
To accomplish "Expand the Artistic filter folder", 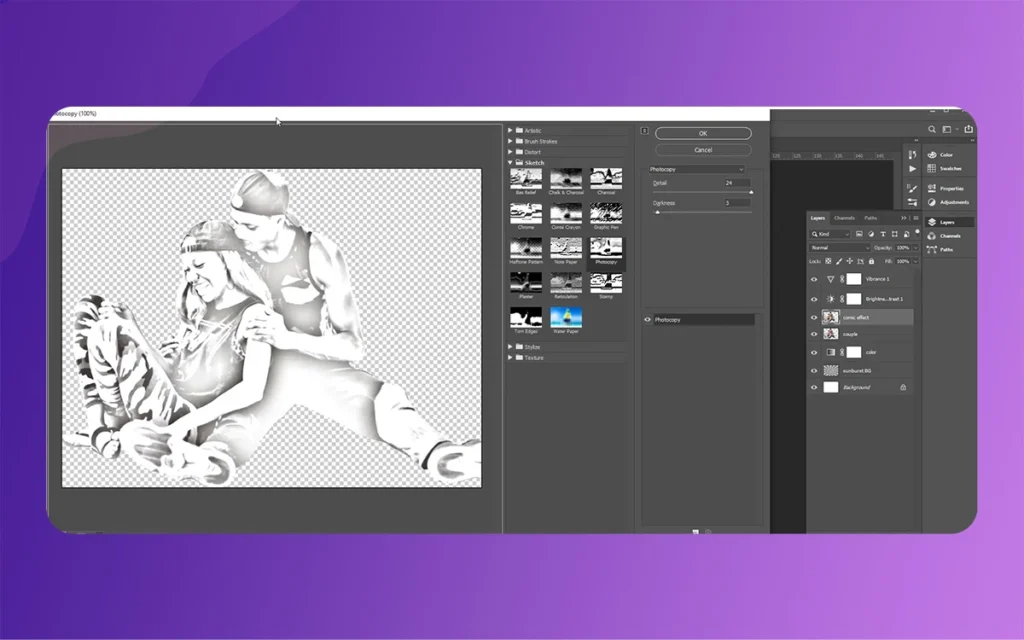I will (x=510, y=131).
